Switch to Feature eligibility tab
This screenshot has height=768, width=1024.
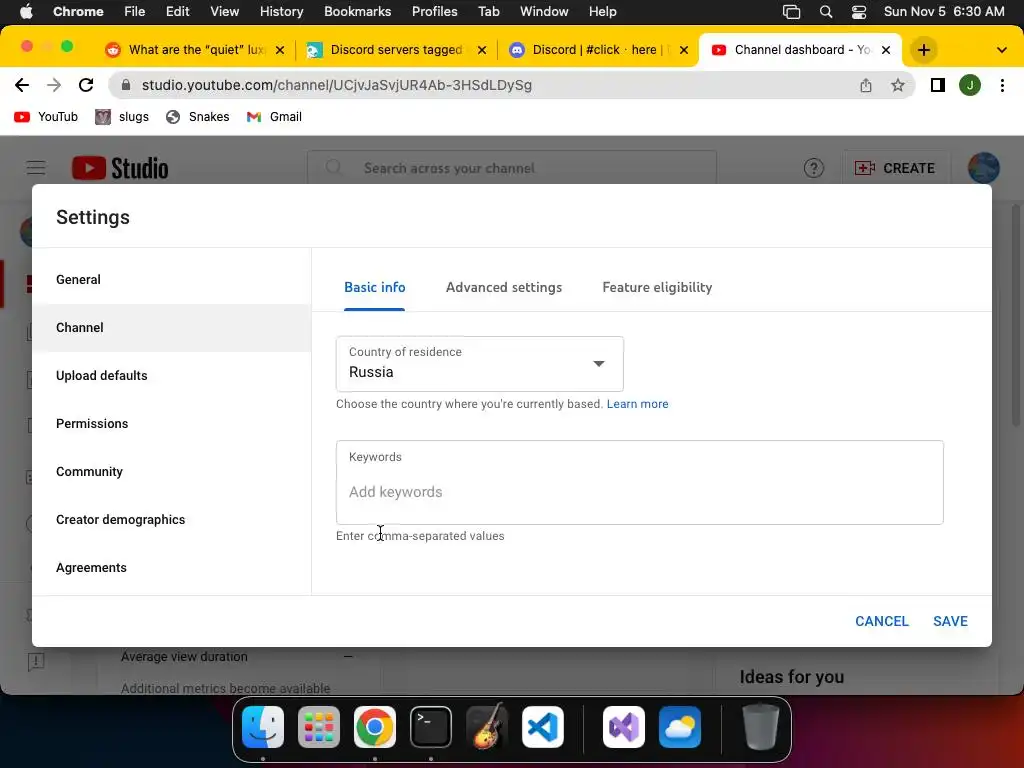pos(657,287)
